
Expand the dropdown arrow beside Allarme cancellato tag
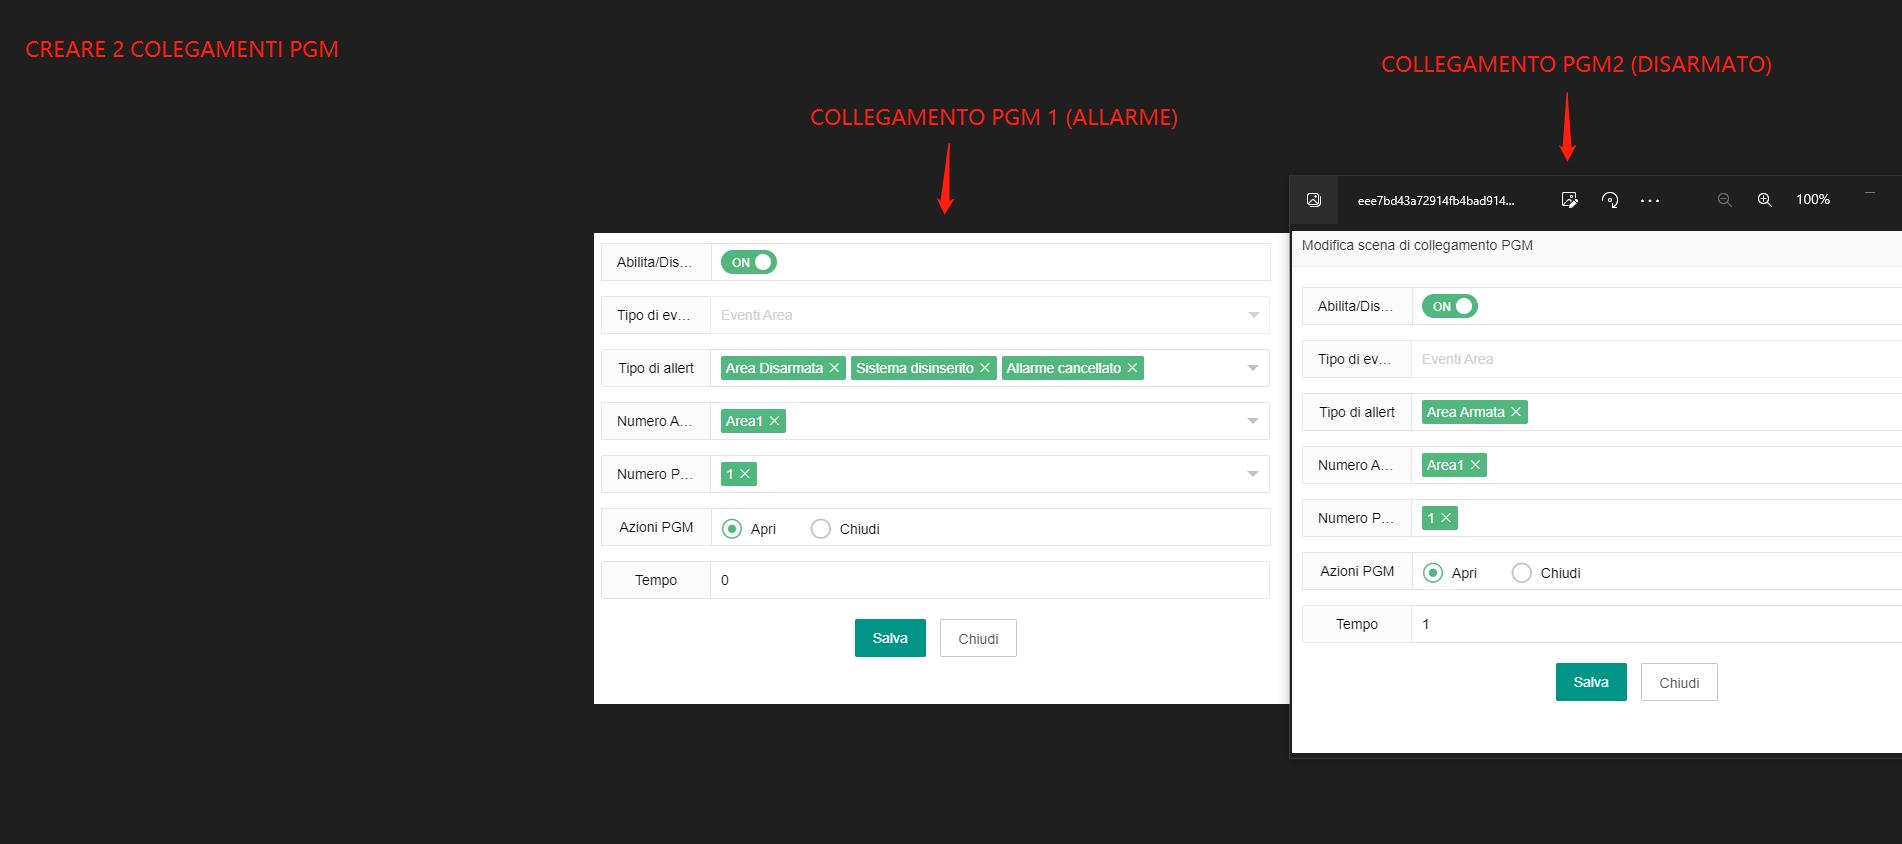tap(1253, 368)
